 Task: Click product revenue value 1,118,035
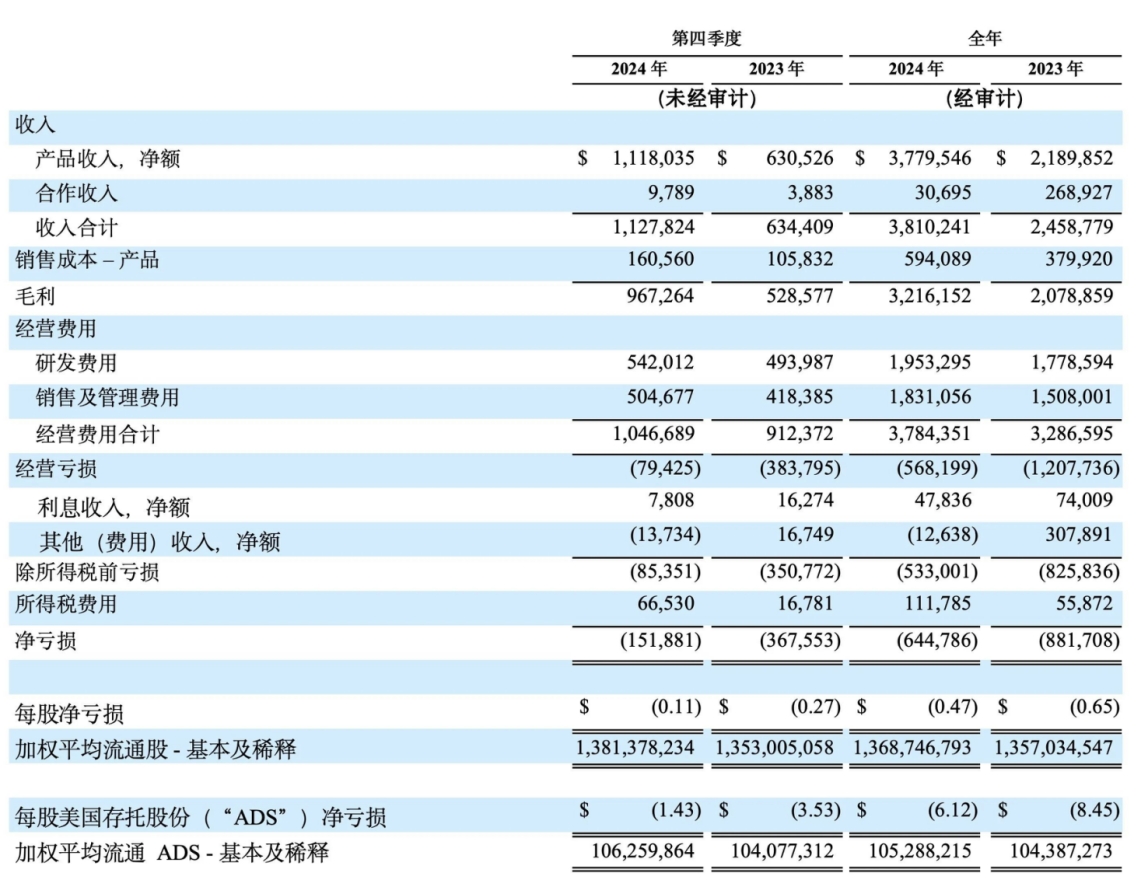pos(653,158)
